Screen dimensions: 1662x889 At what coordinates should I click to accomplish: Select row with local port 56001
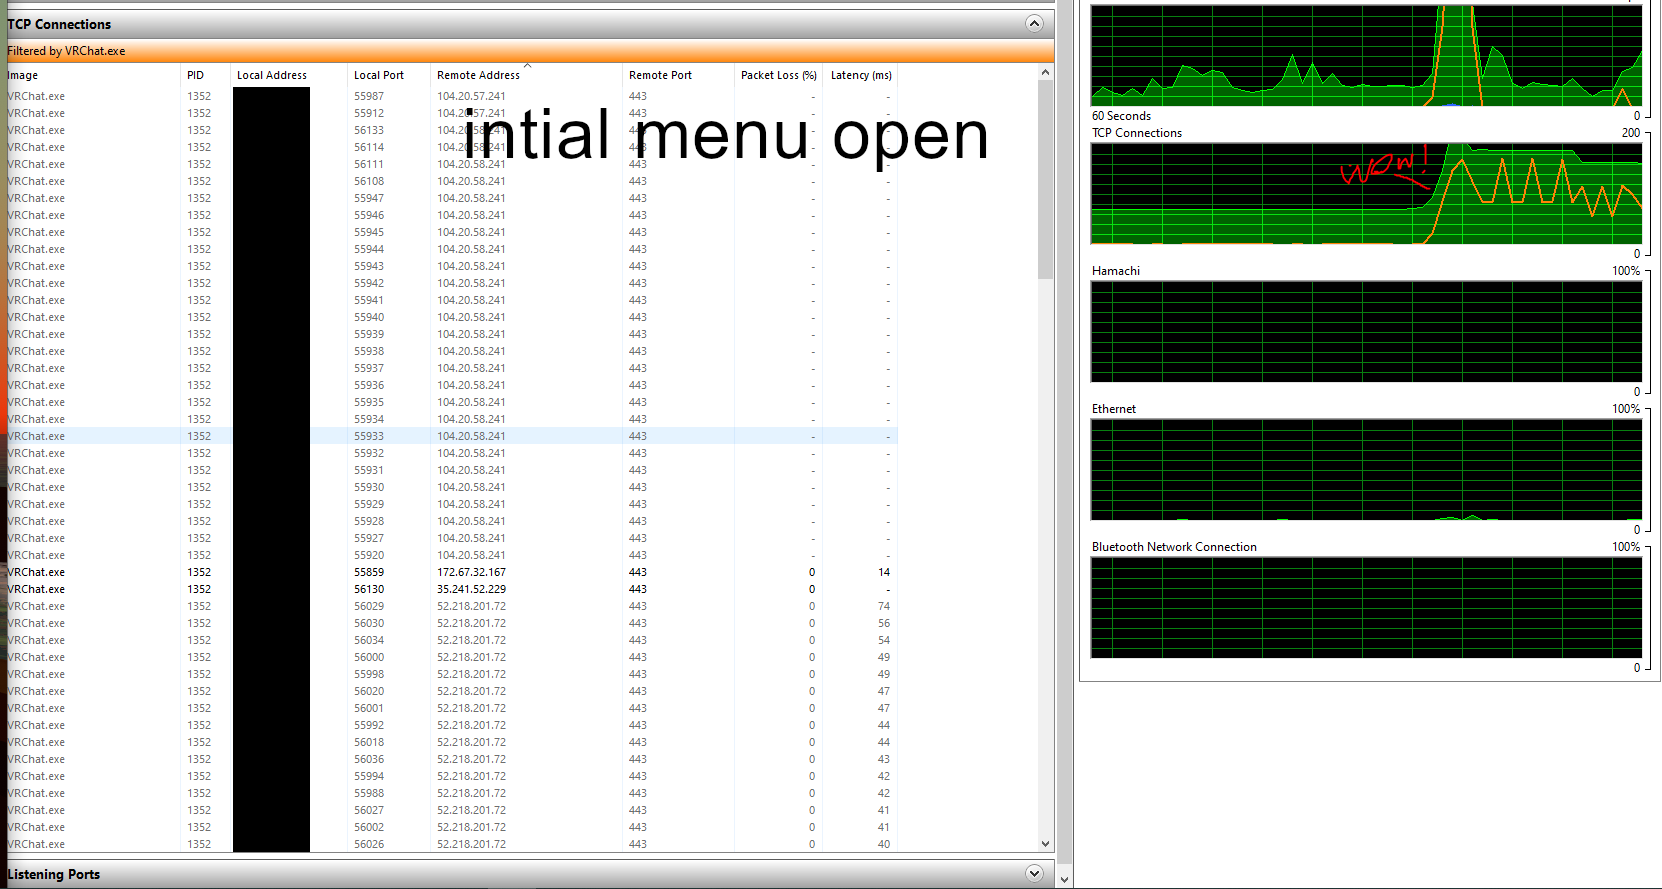pos(452,708)
